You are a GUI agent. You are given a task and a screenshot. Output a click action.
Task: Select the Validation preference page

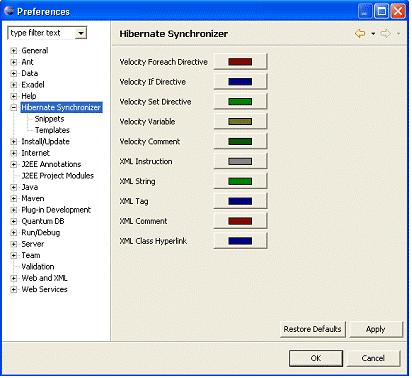coord(38,267)
